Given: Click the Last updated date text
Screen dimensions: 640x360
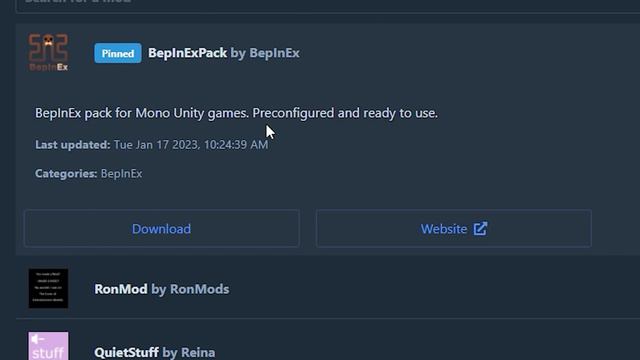Looking at the screenshot, I should click(191, 144).
